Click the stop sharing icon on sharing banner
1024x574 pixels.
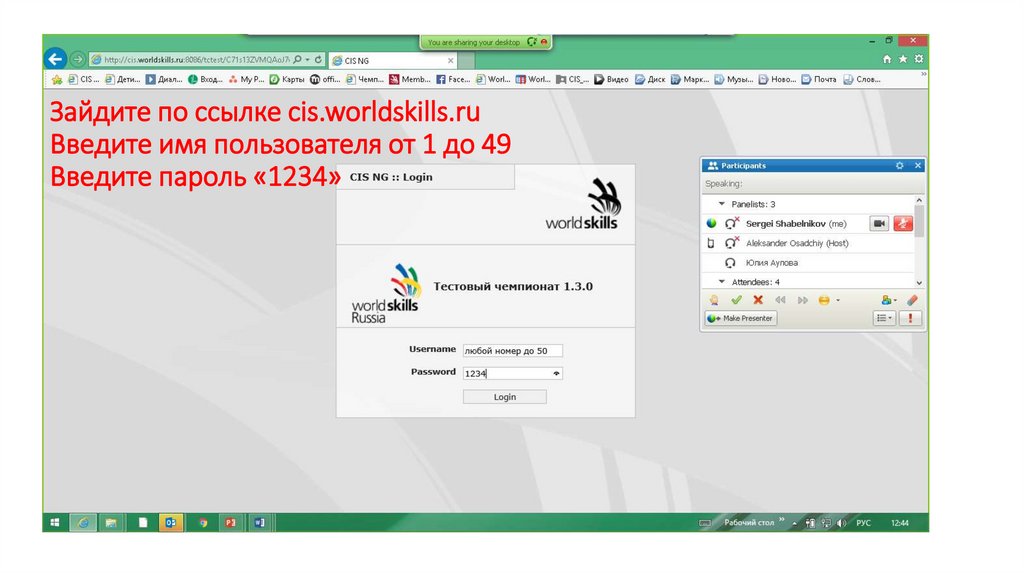click(x=544, y=42)
